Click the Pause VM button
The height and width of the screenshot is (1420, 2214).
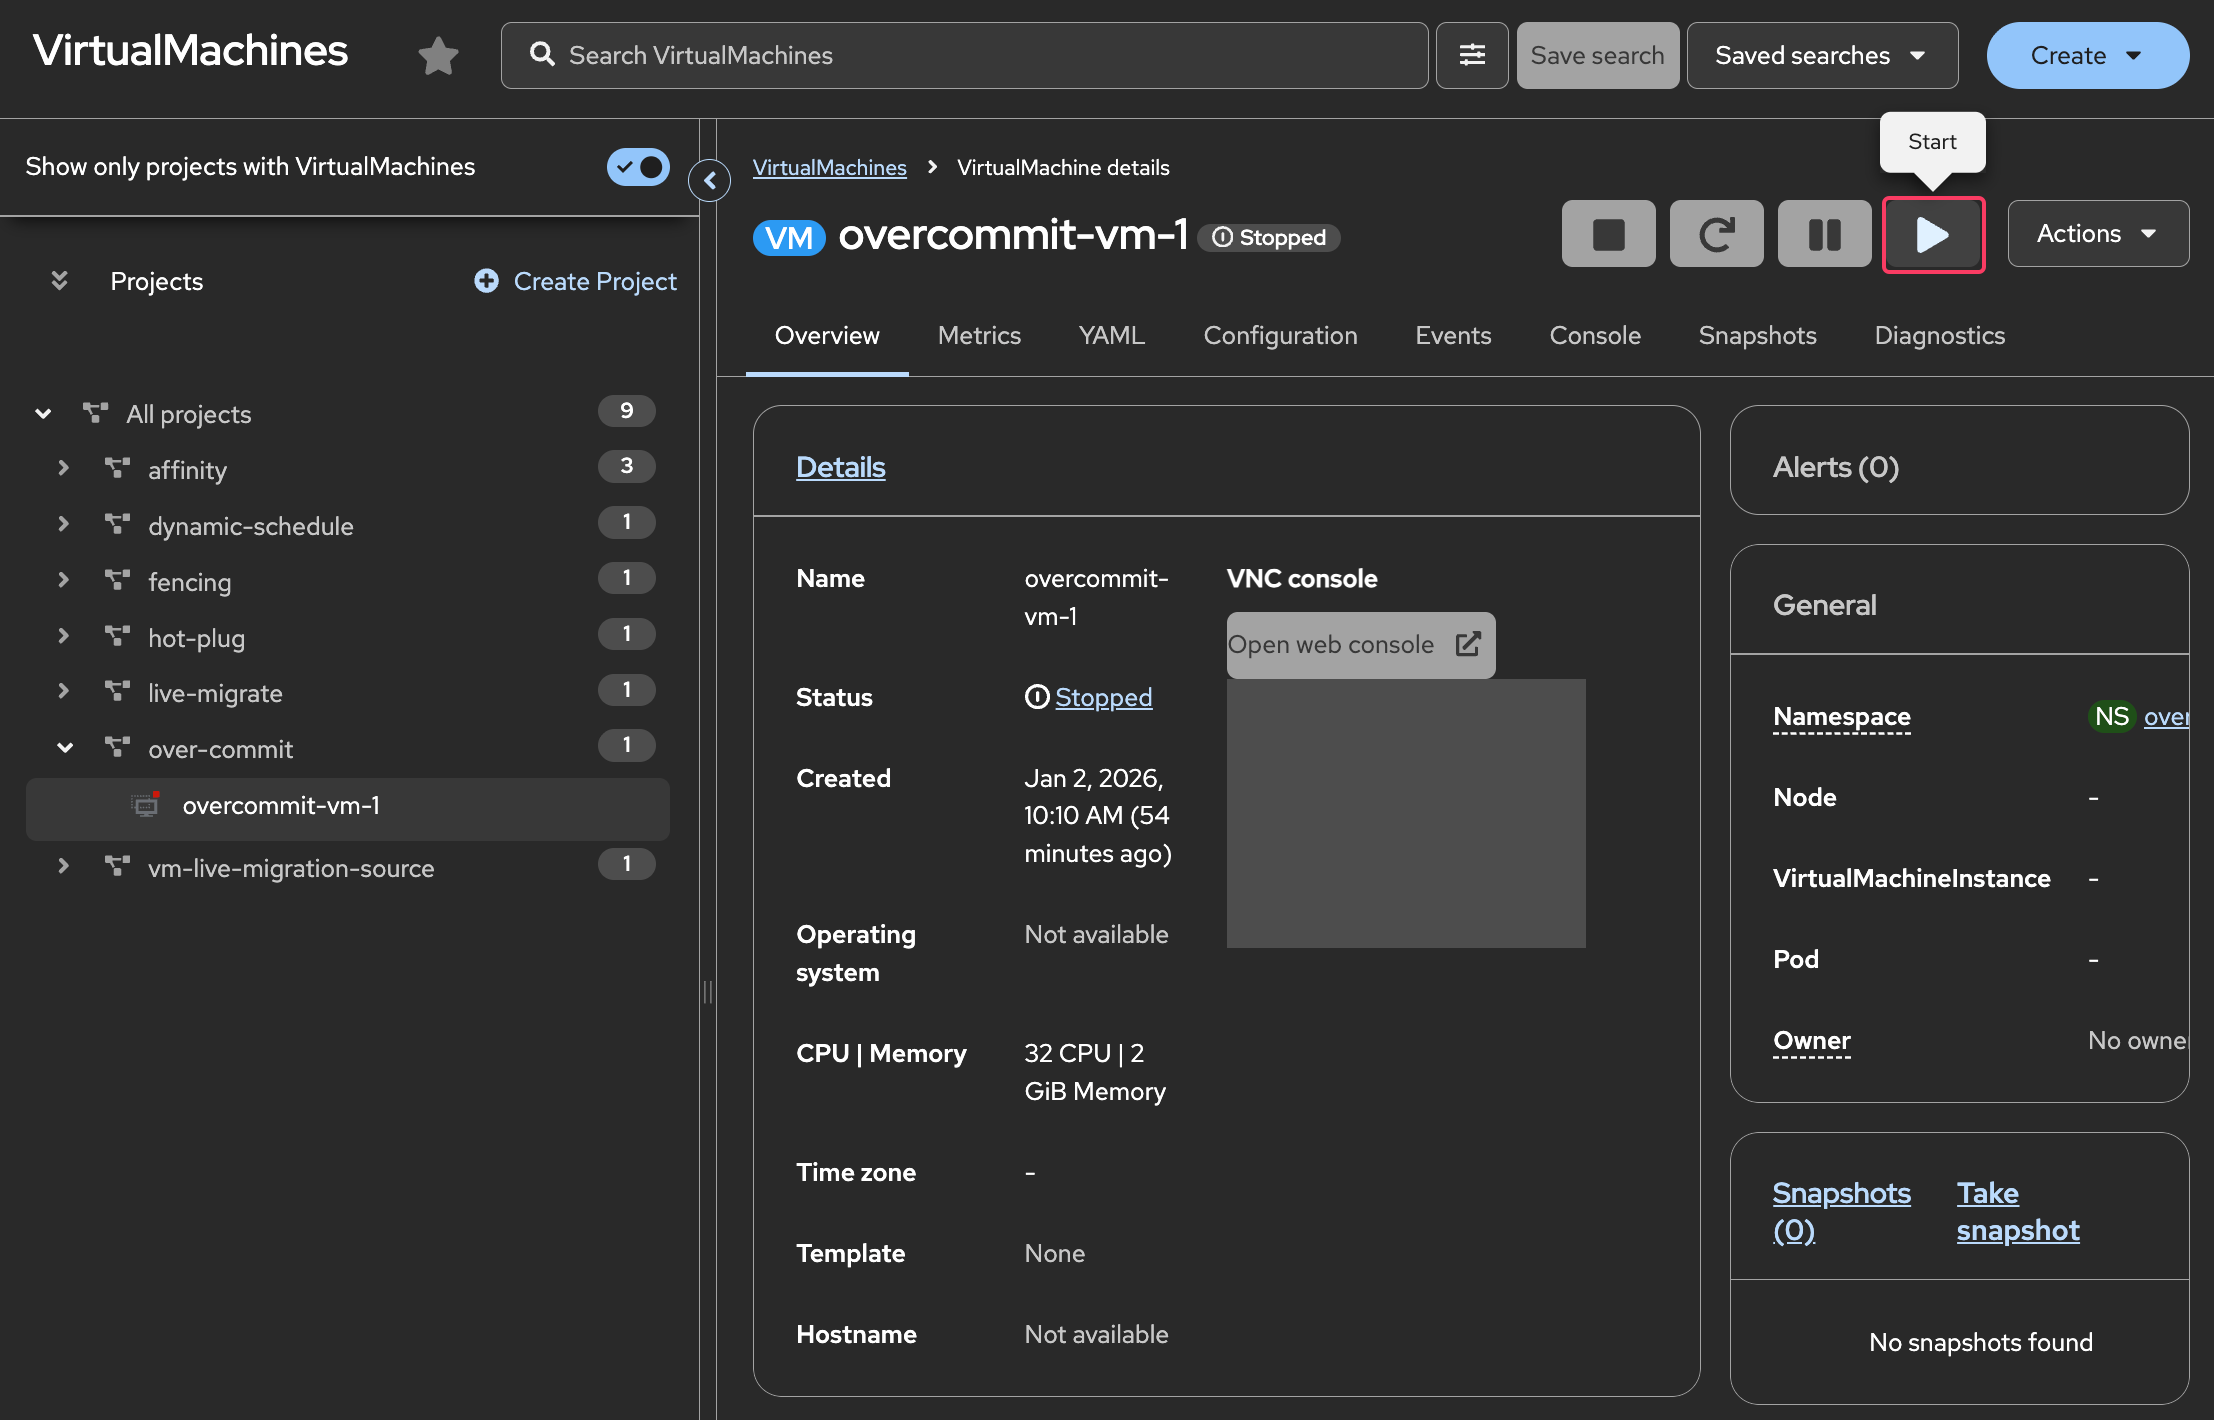point(1824,235)
